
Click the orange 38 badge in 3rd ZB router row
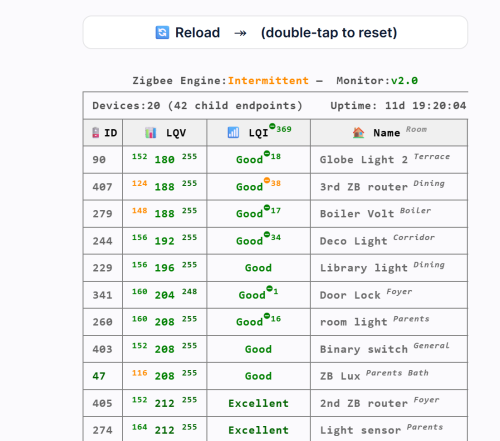tap(272, 183)
